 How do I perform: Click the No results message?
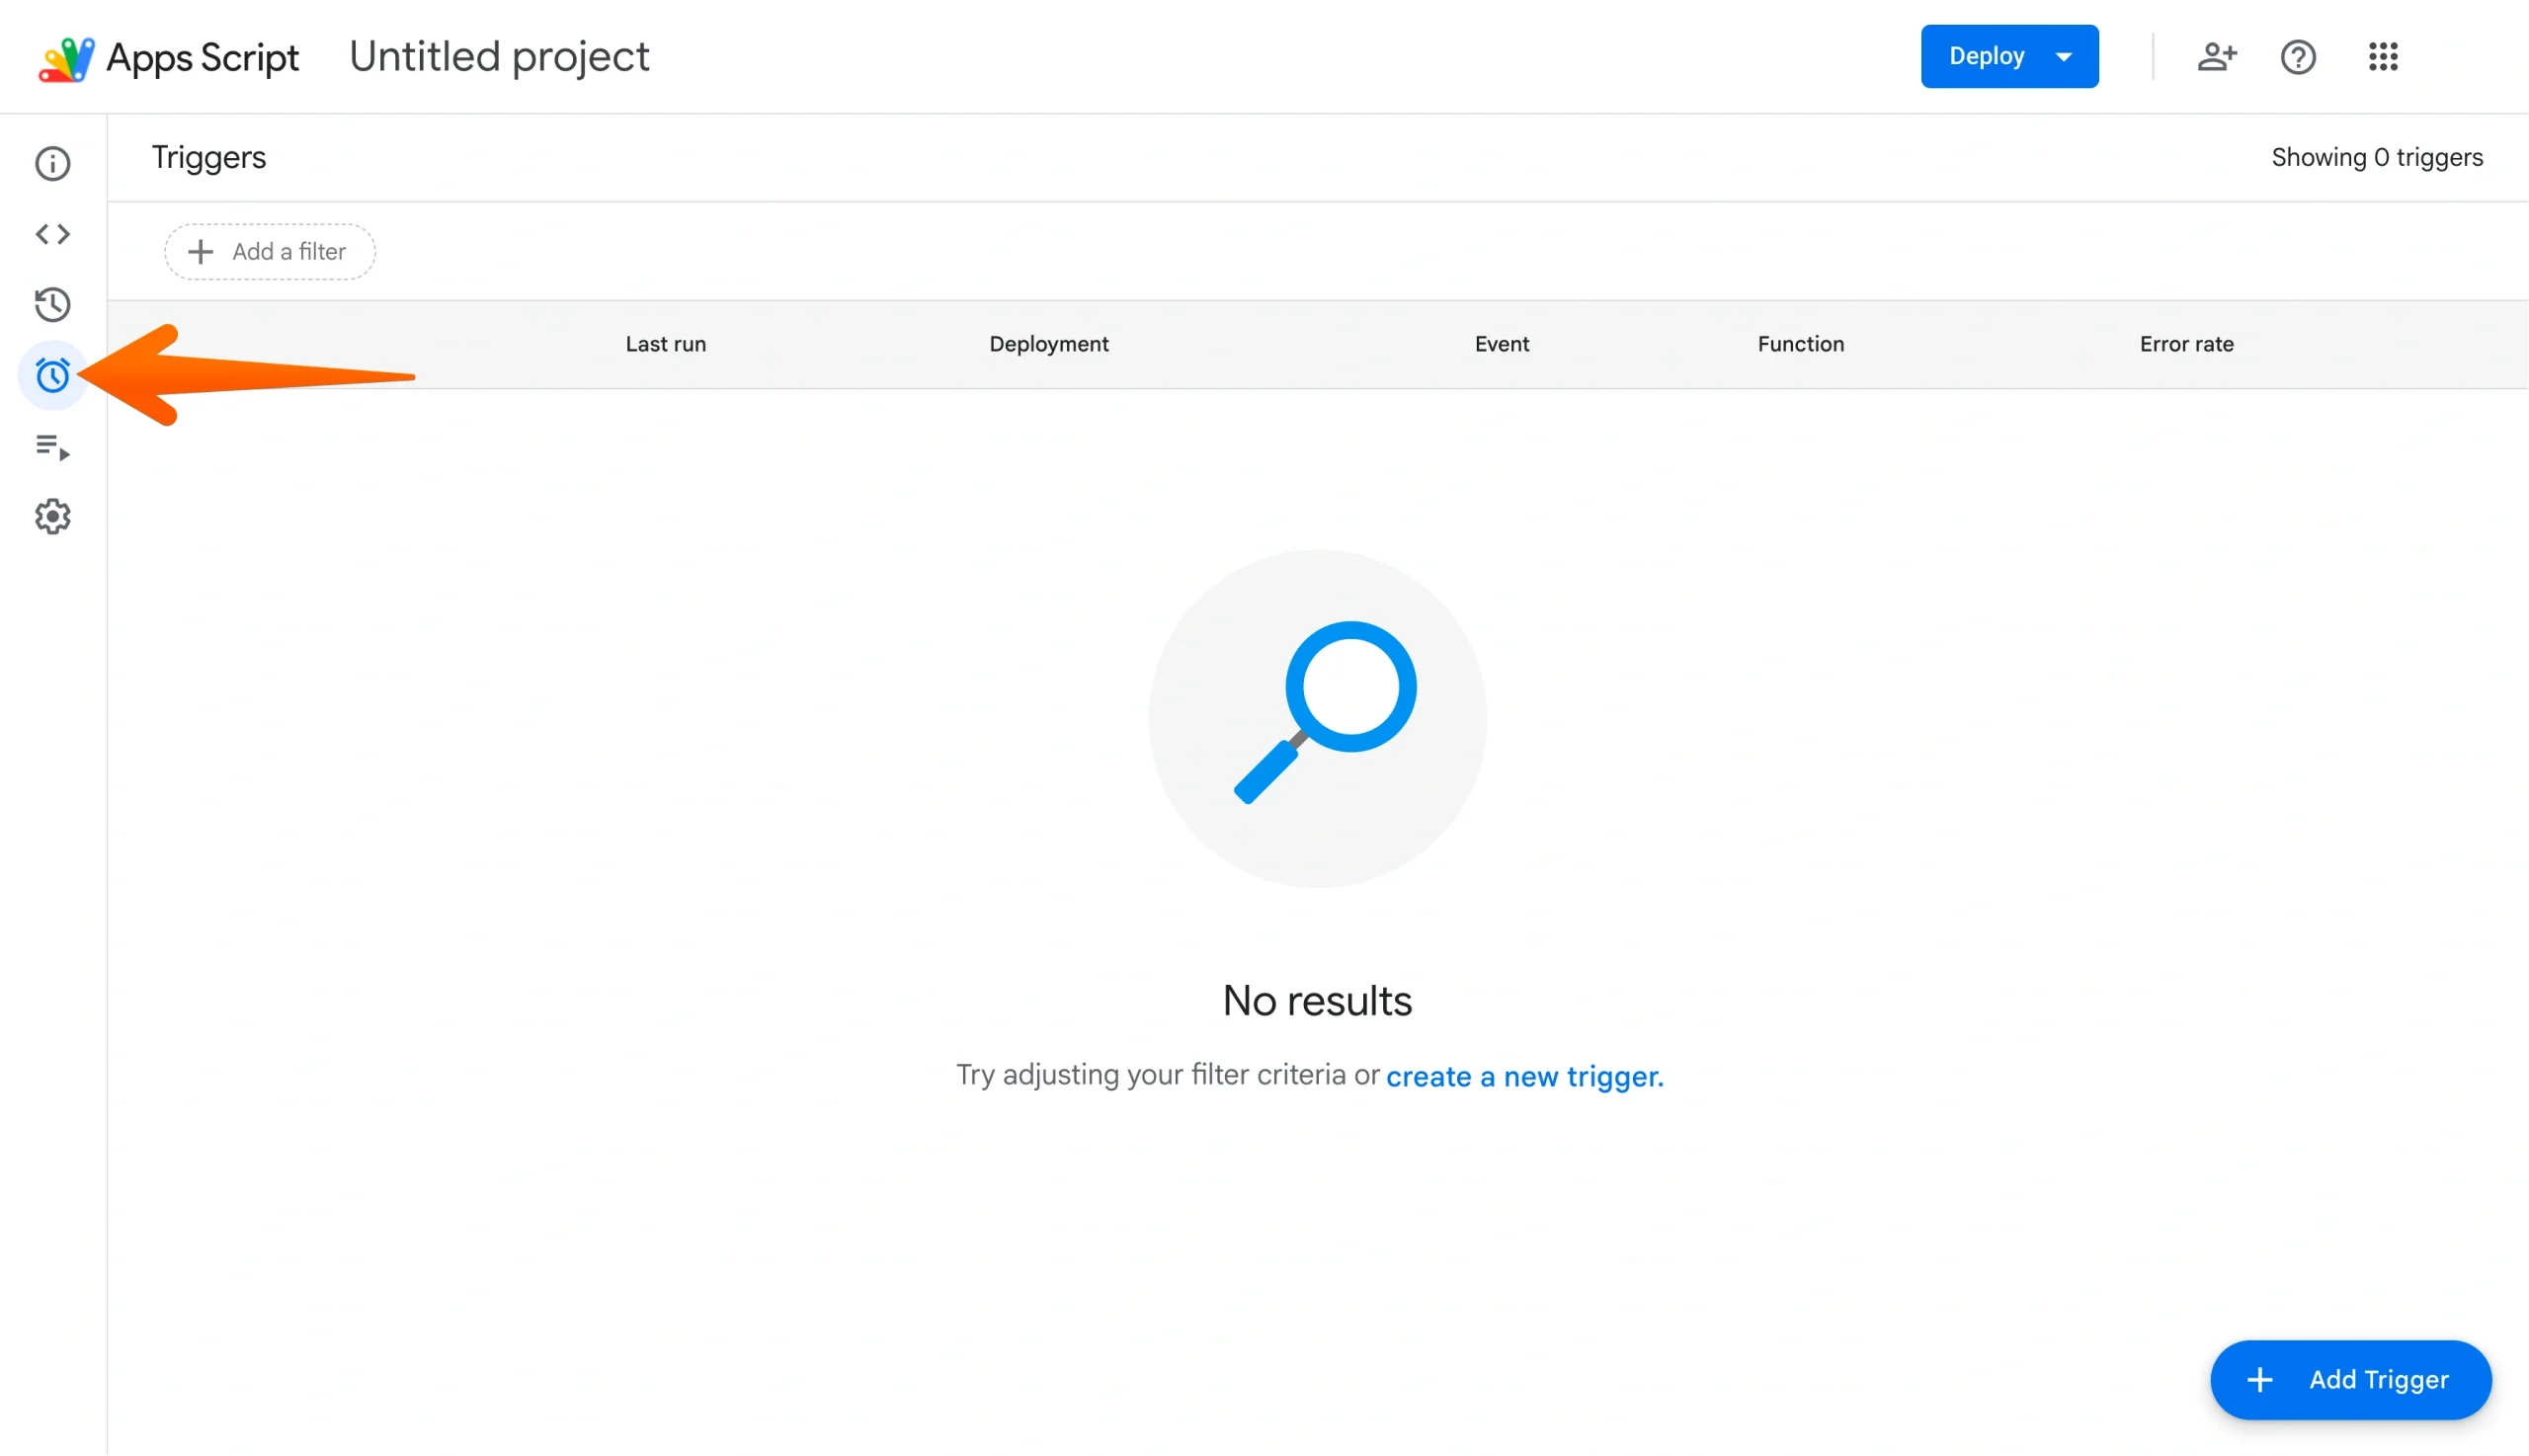[x=1317, y=1000]
